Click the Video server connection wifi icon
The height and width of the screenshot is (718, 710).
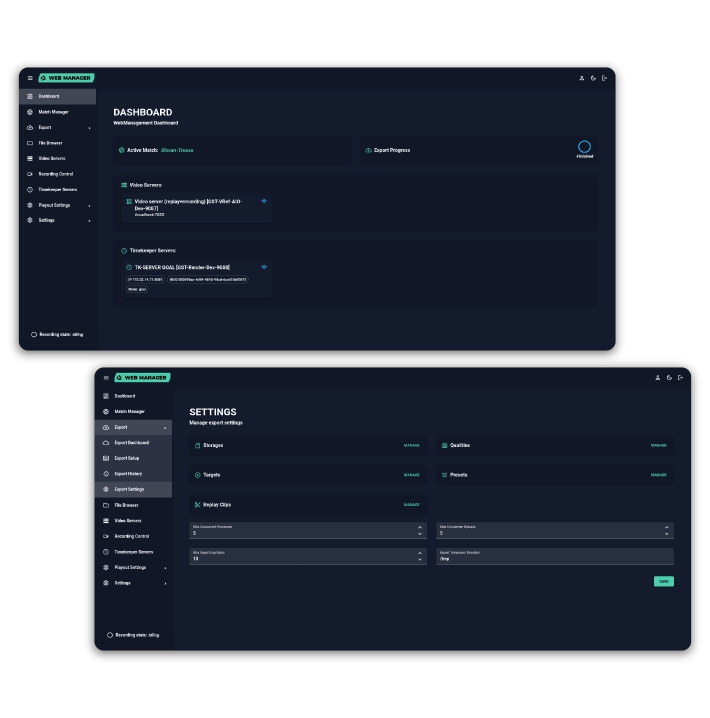point(264,201)
